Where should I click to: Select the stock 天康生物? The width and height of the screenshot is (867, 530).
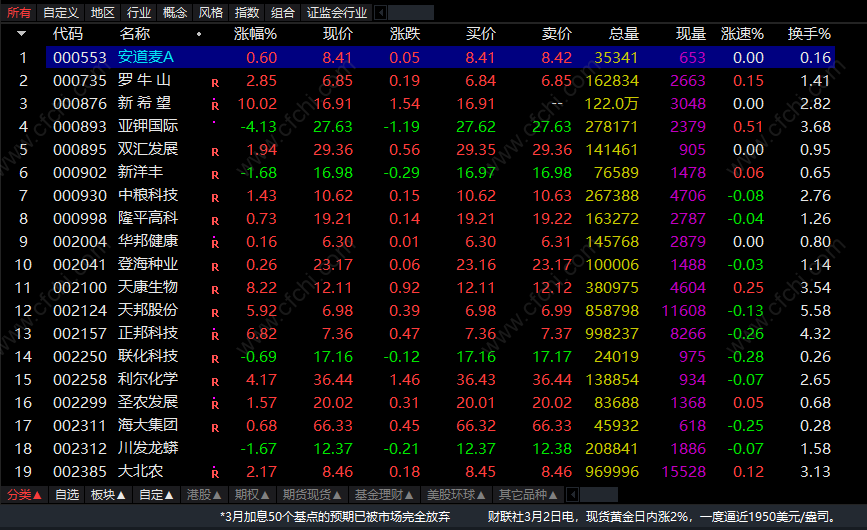(x=148, y=287)
